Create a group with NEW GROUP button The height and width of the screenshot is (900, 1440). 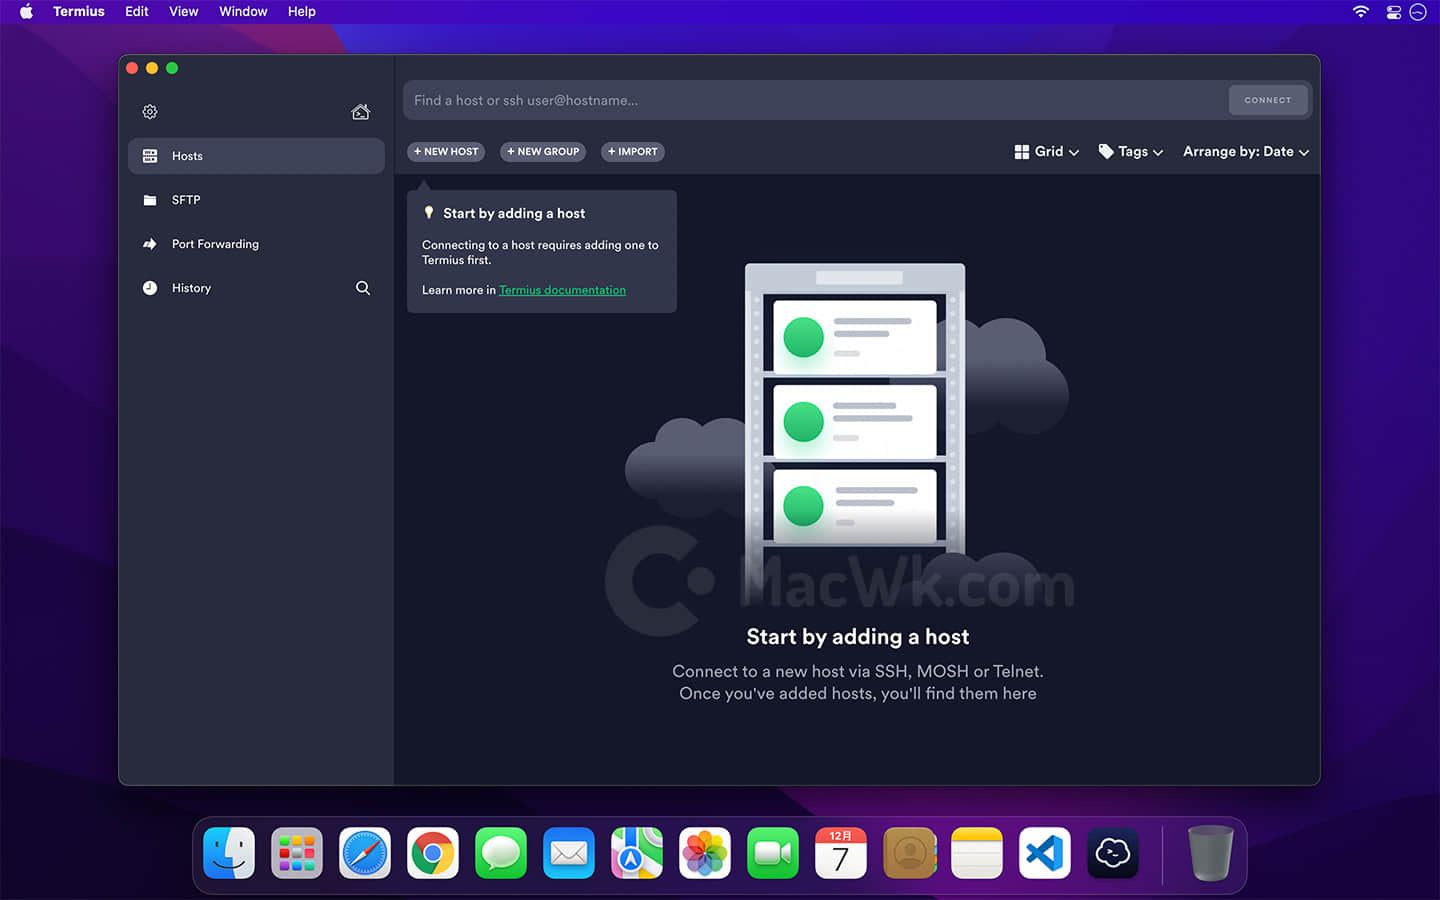pyautogui.click(x=543, y=152)
